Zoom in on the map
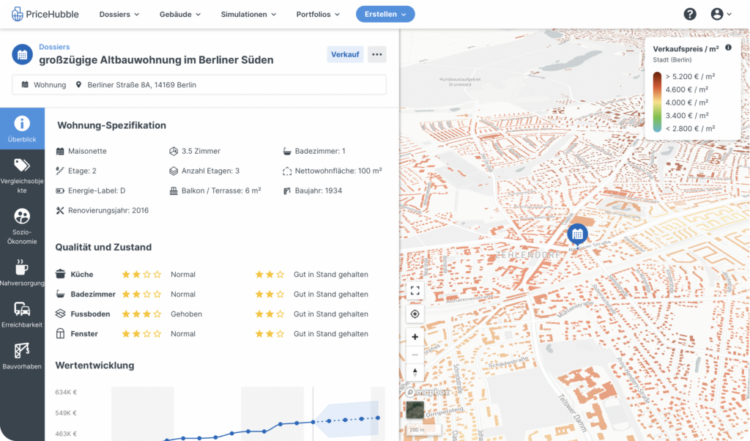 pyautogui.click(x=415, y=337)
